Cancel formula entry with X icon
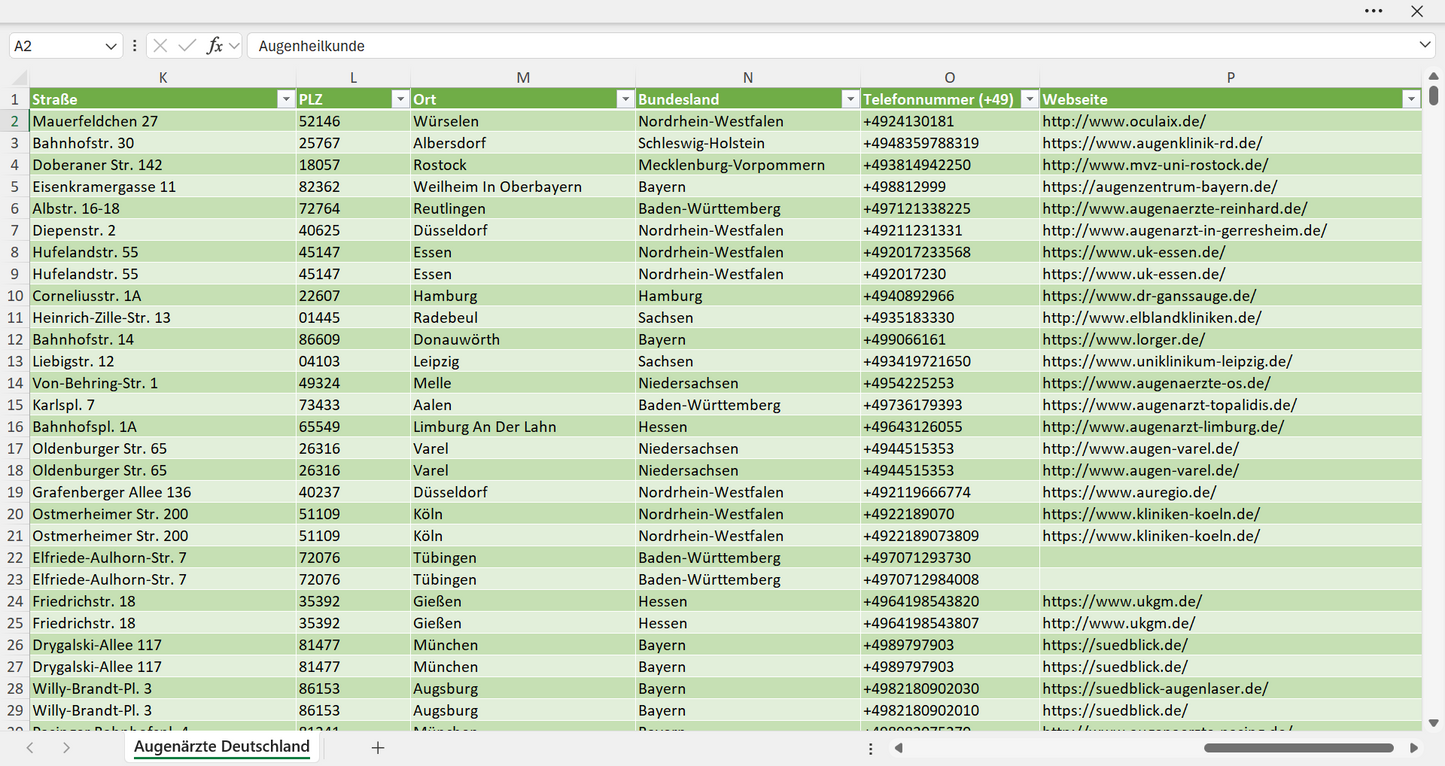The image size is (1445, 766). coord(160,46)
